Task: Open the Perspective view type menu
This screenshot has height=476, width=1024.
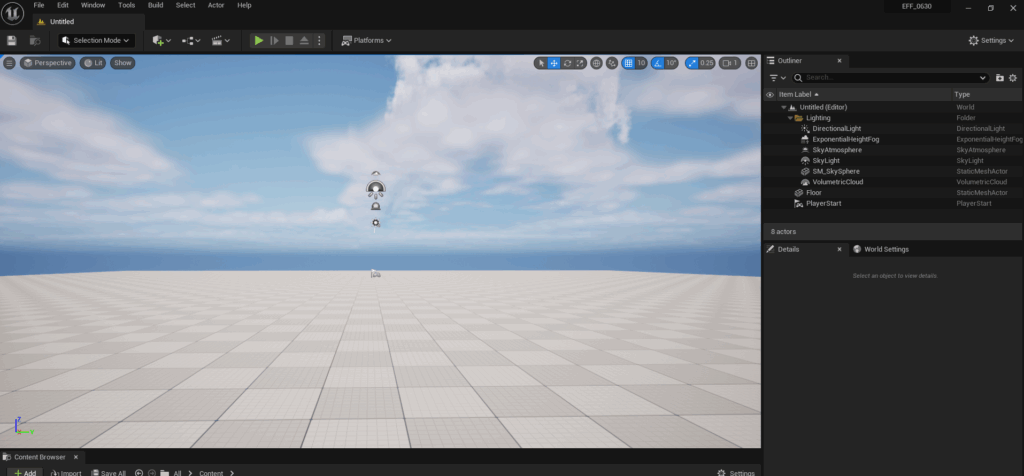Action: (47, 63)
